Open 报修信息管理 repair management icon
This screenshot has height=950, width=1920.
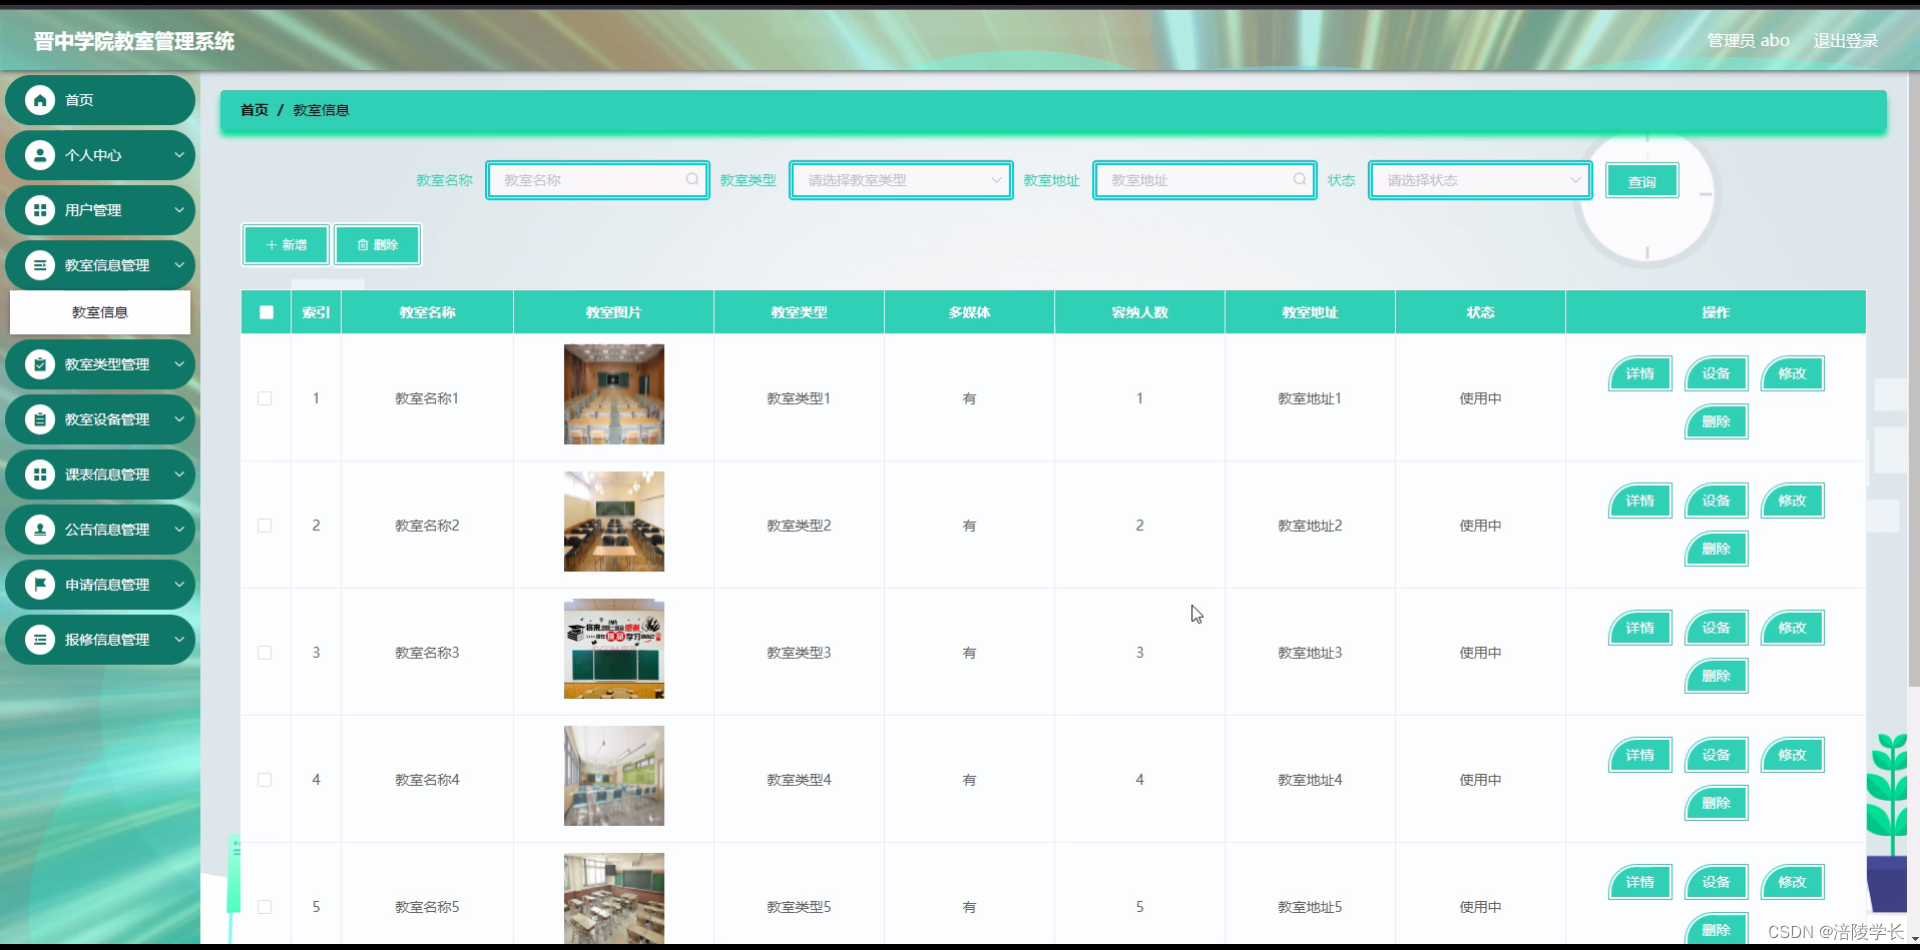39,639
